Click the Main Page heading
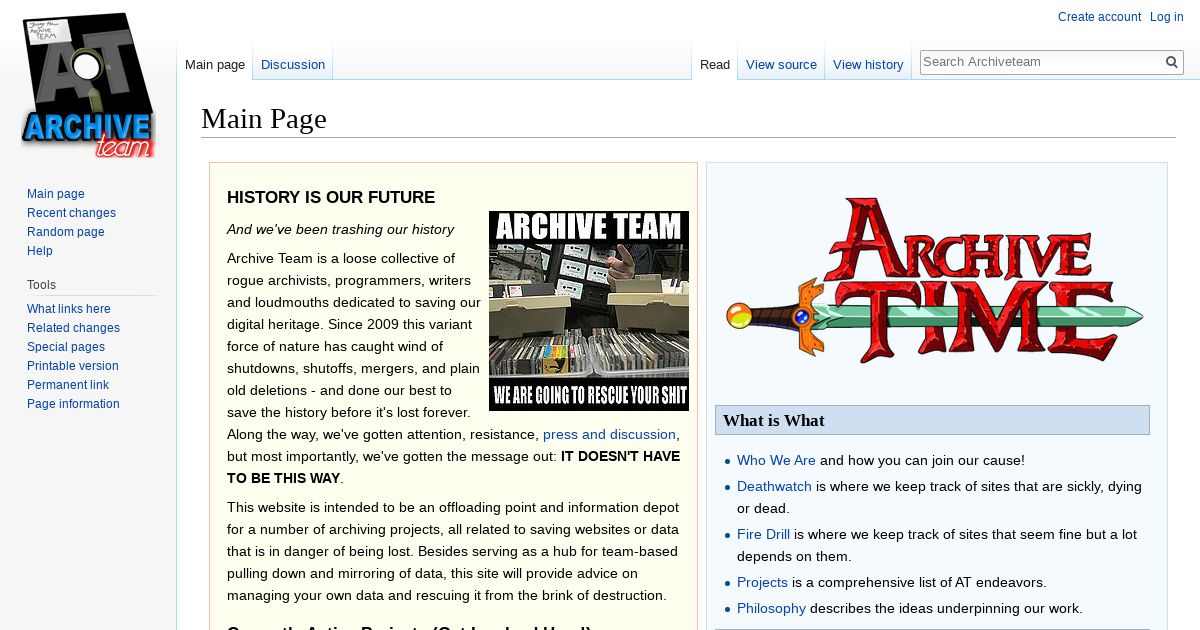The image size is (1200, 630). pos(264,119)
